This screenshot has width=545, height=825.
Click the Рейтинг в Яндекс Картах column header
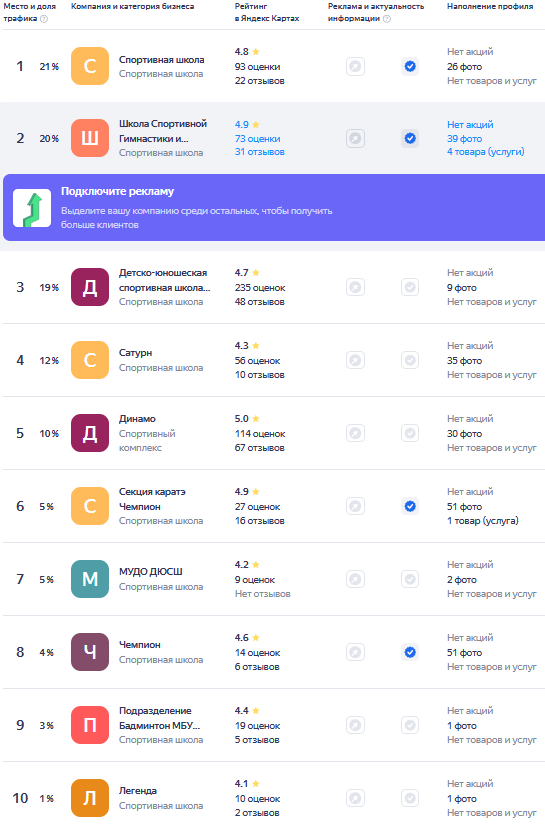pos(267,12)
